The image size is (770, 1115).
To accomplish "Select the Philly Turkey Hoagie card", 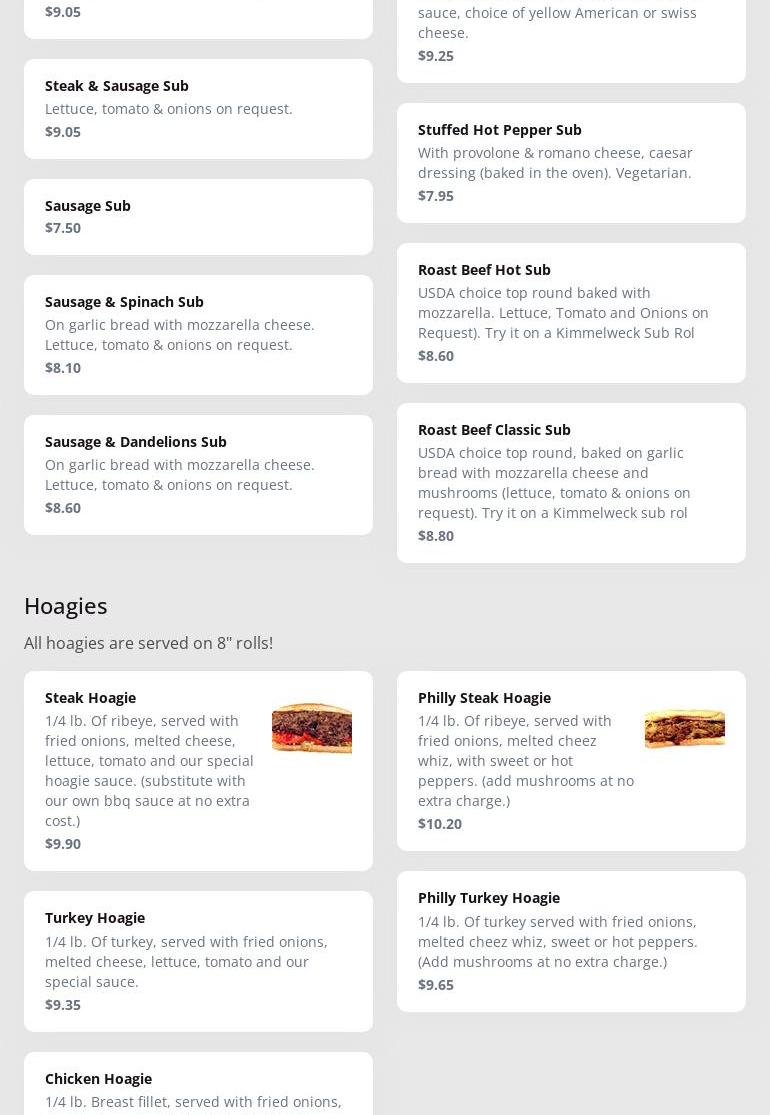I will point(571,940).
